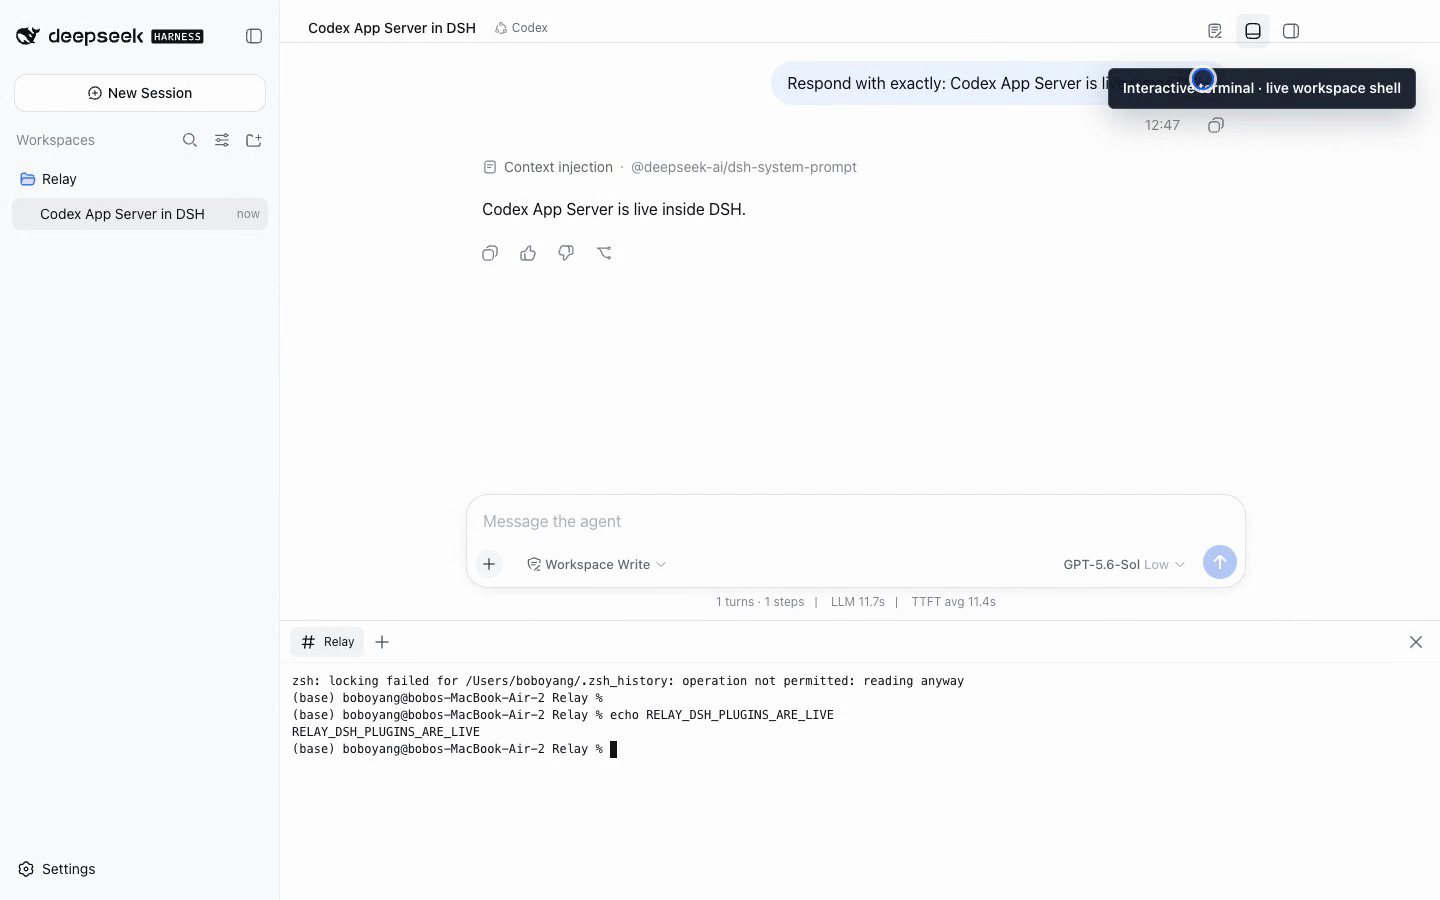Start a New Session
Screen dimensions: 1440x900
pyautogui.click(x=140, y=93)
